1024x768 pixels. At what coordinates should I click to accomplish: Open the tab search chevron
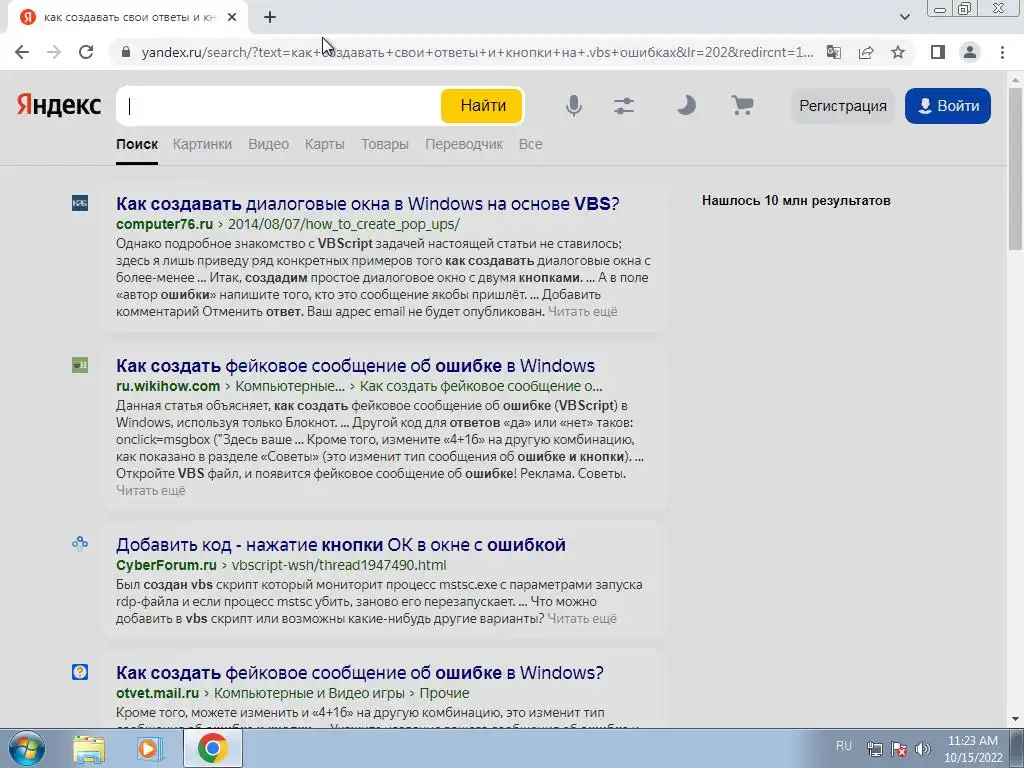coord(904,17)
